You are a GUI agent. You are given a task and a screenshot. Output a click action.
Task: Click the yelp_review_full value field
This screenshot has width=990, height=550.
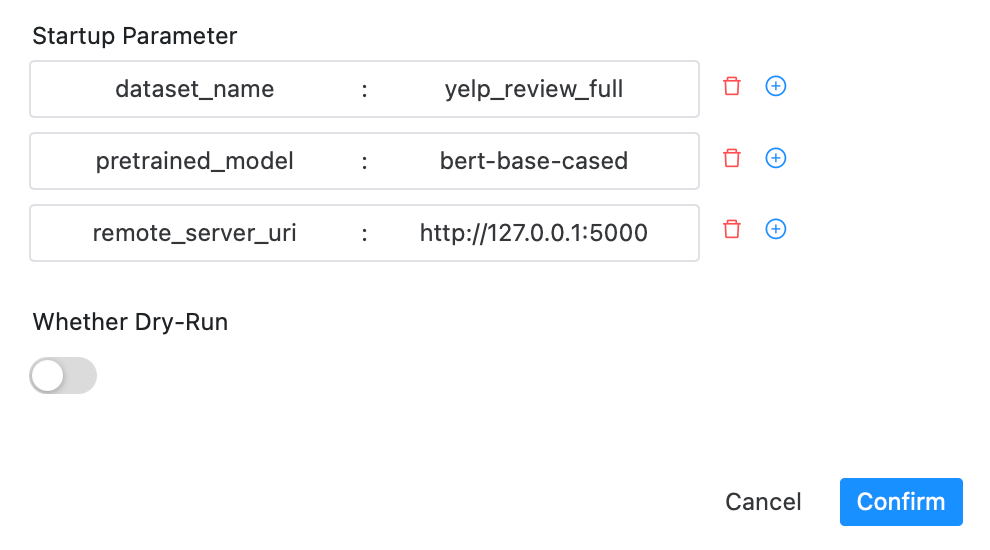[534, 89]
